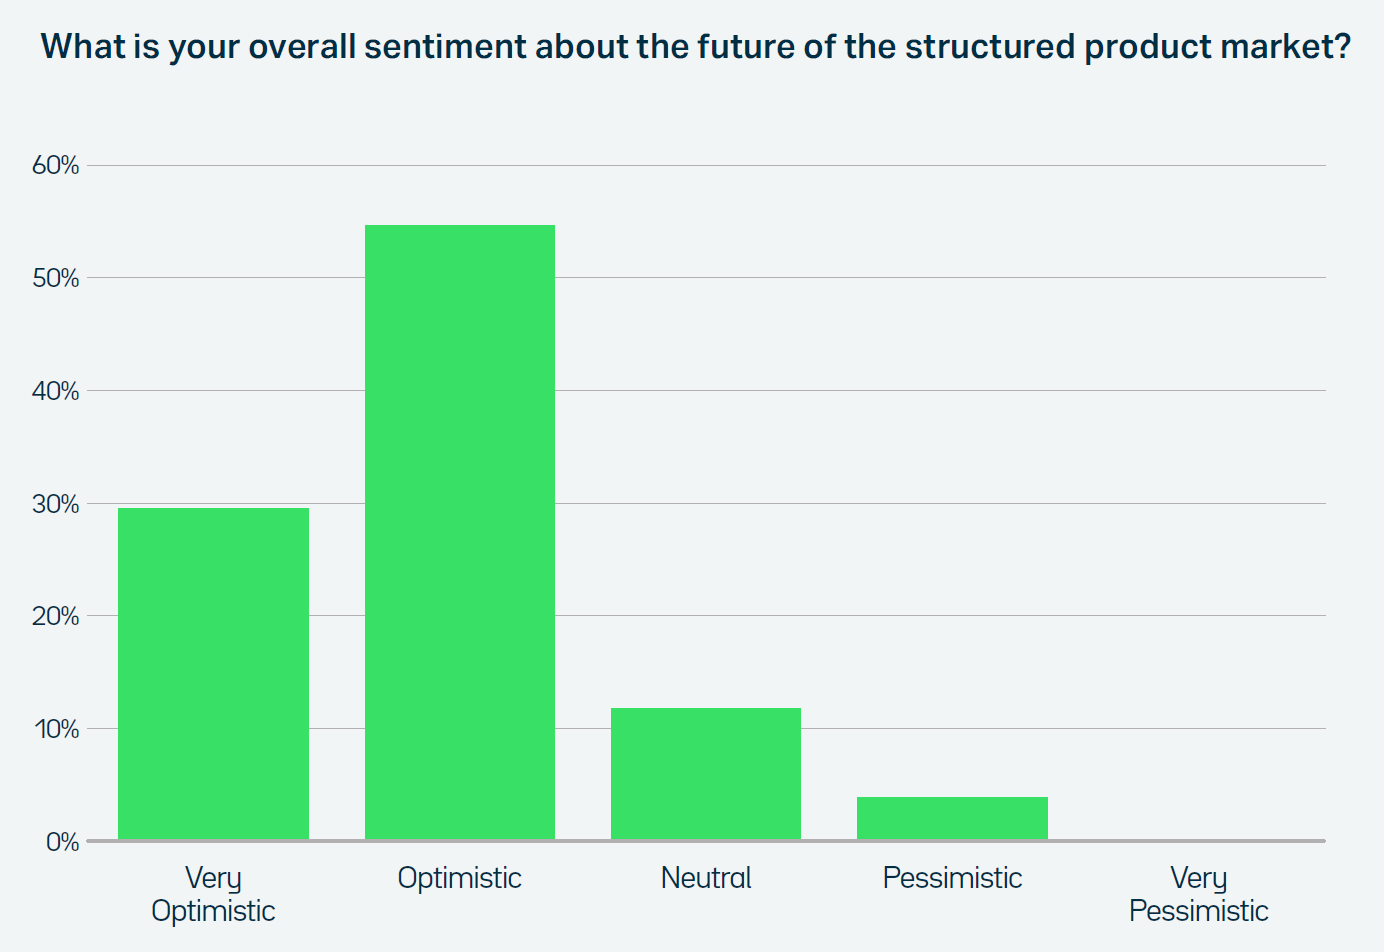The width and height of the screenshot is (1384, 952).
Task: Click the Very Optimistic green bar
Action: click(x=213, y=673)
